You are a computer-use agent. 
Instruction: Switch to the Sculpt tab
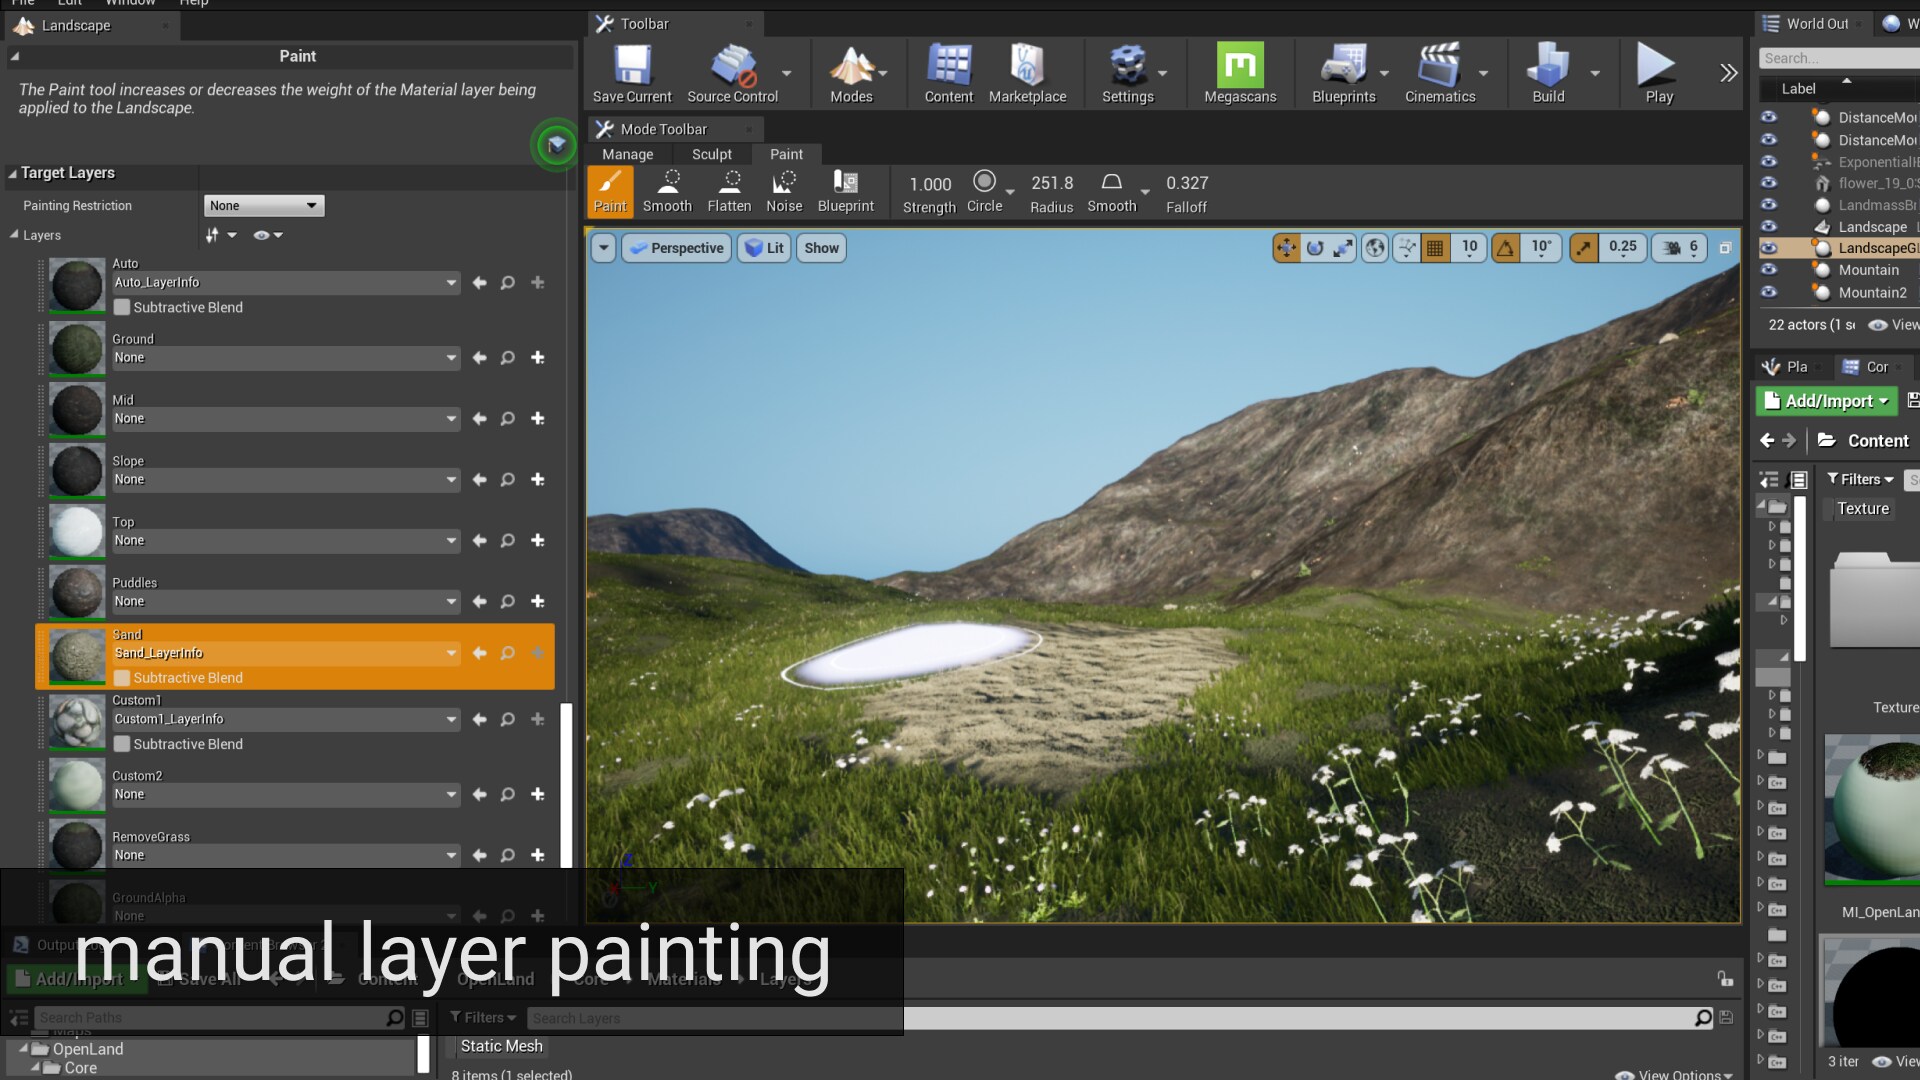pyautogui.click(x=712, y=154)
